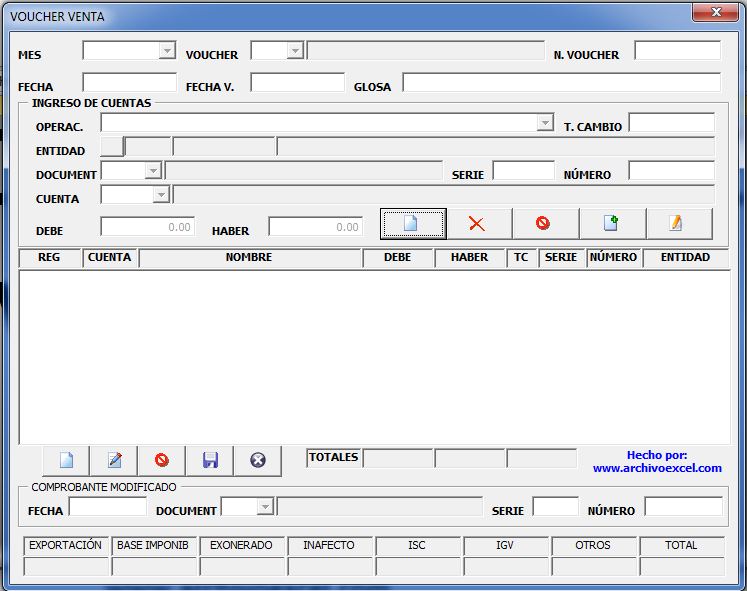Click the OTROS header
Image resolution: width=747 pixels, height=591 pixels.
(x=594, y=546)
